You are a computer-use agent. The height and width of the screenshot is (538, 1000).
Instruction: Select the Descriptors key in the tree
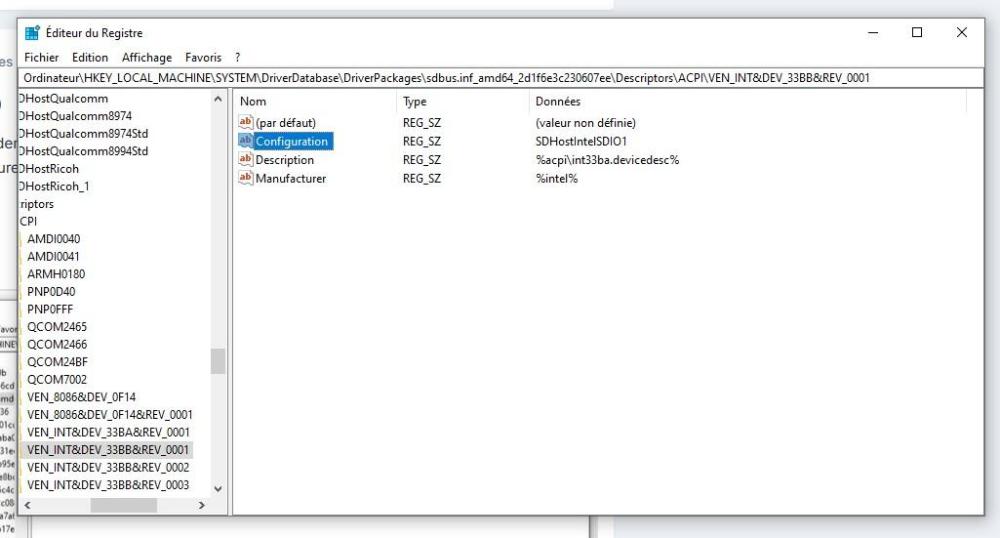pos(37,204)
